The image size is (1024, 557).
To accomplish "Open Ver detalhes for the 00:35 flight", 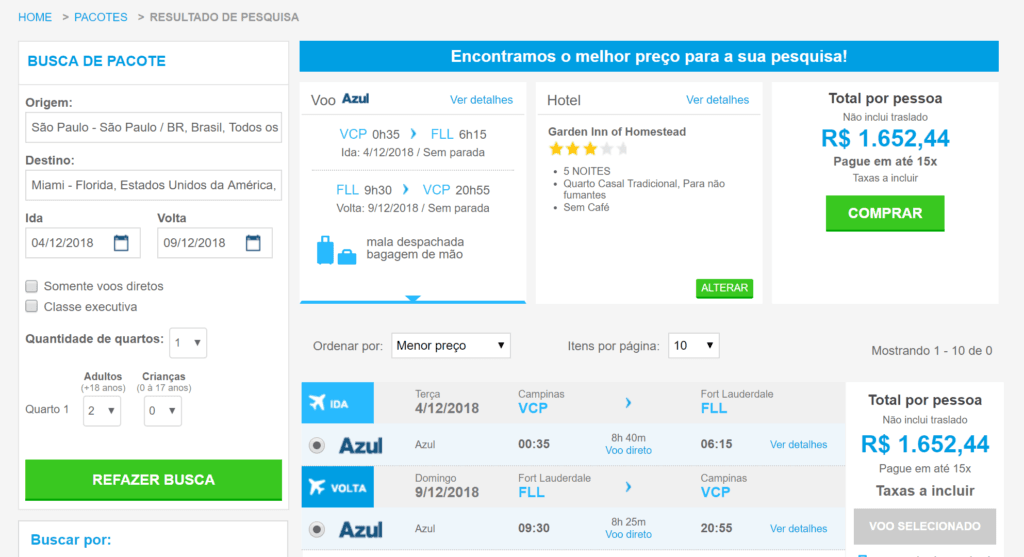I will point(798,445).
